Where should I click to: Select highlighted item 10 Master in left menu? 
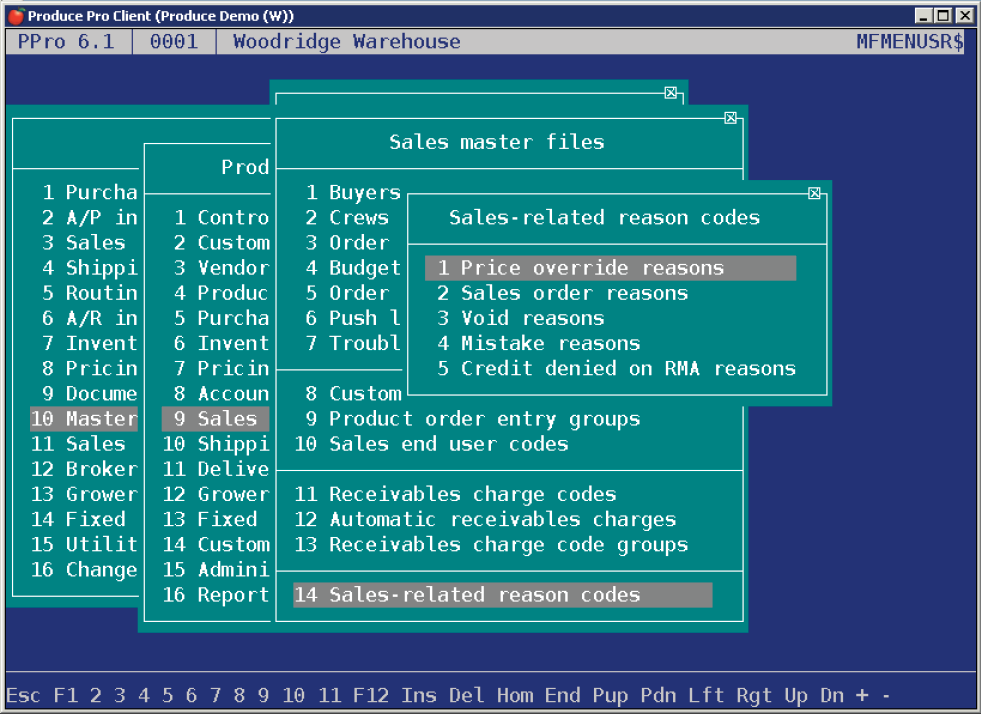coord(84,419)
